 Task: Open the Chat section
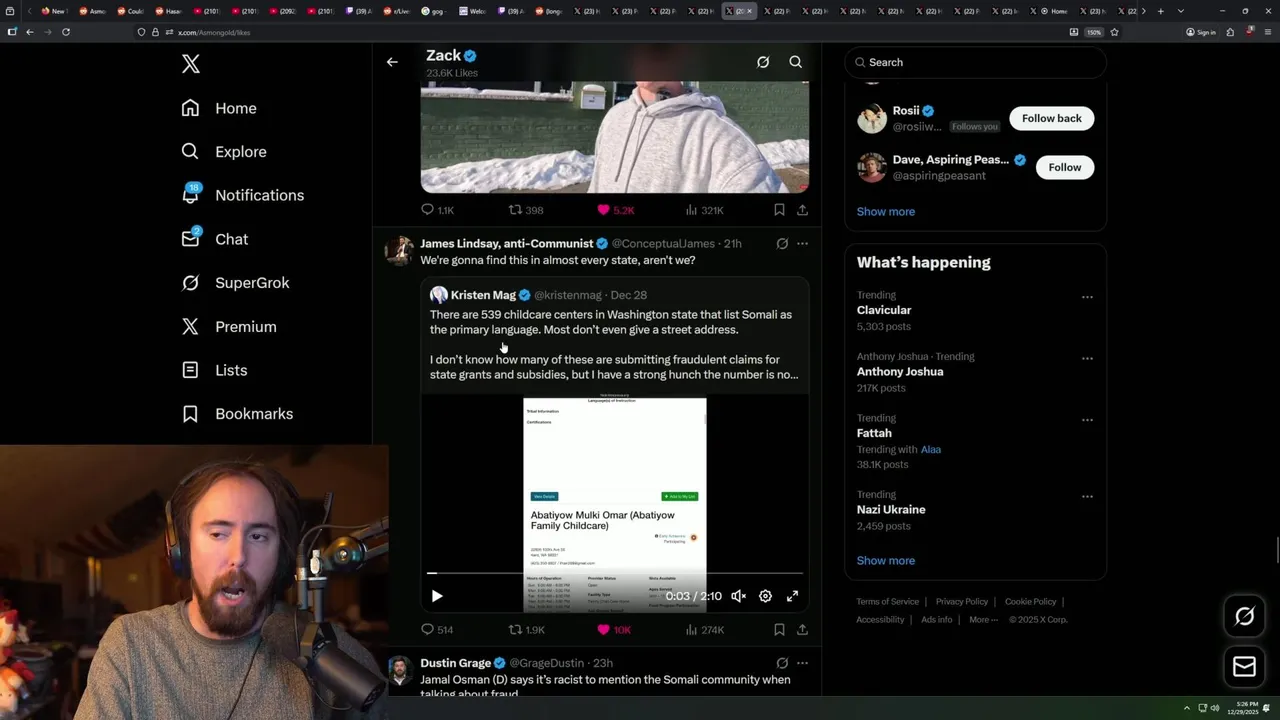click(215, 239)
